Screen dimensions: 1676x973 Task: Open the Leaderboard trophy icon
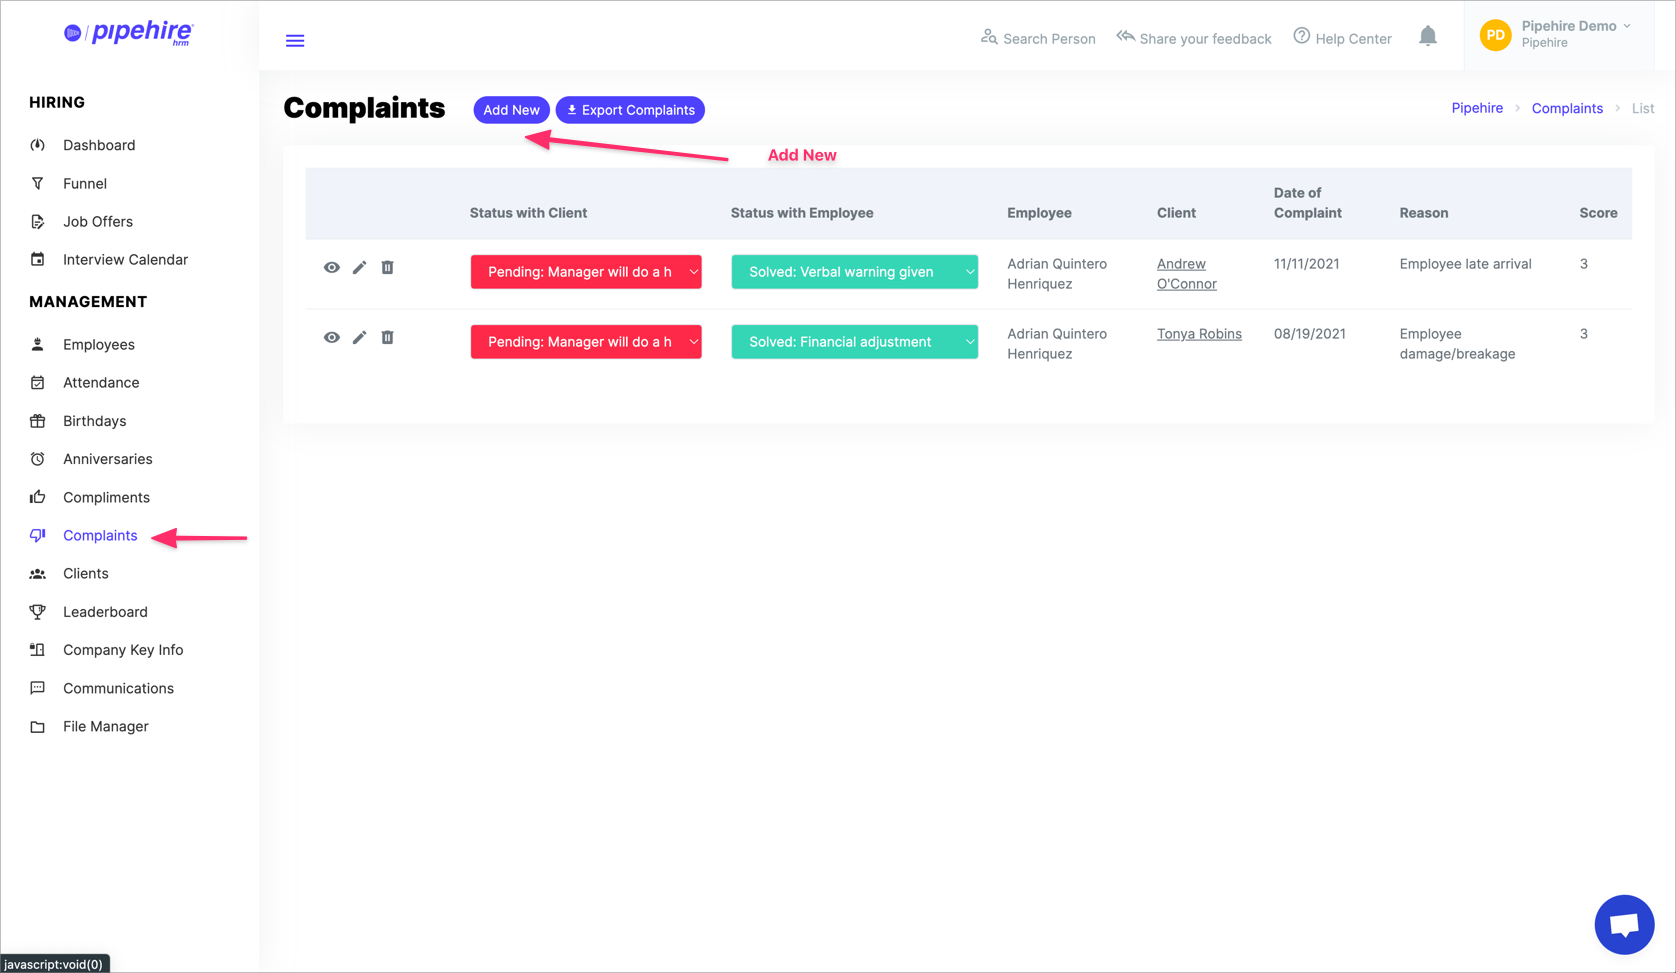37,611
